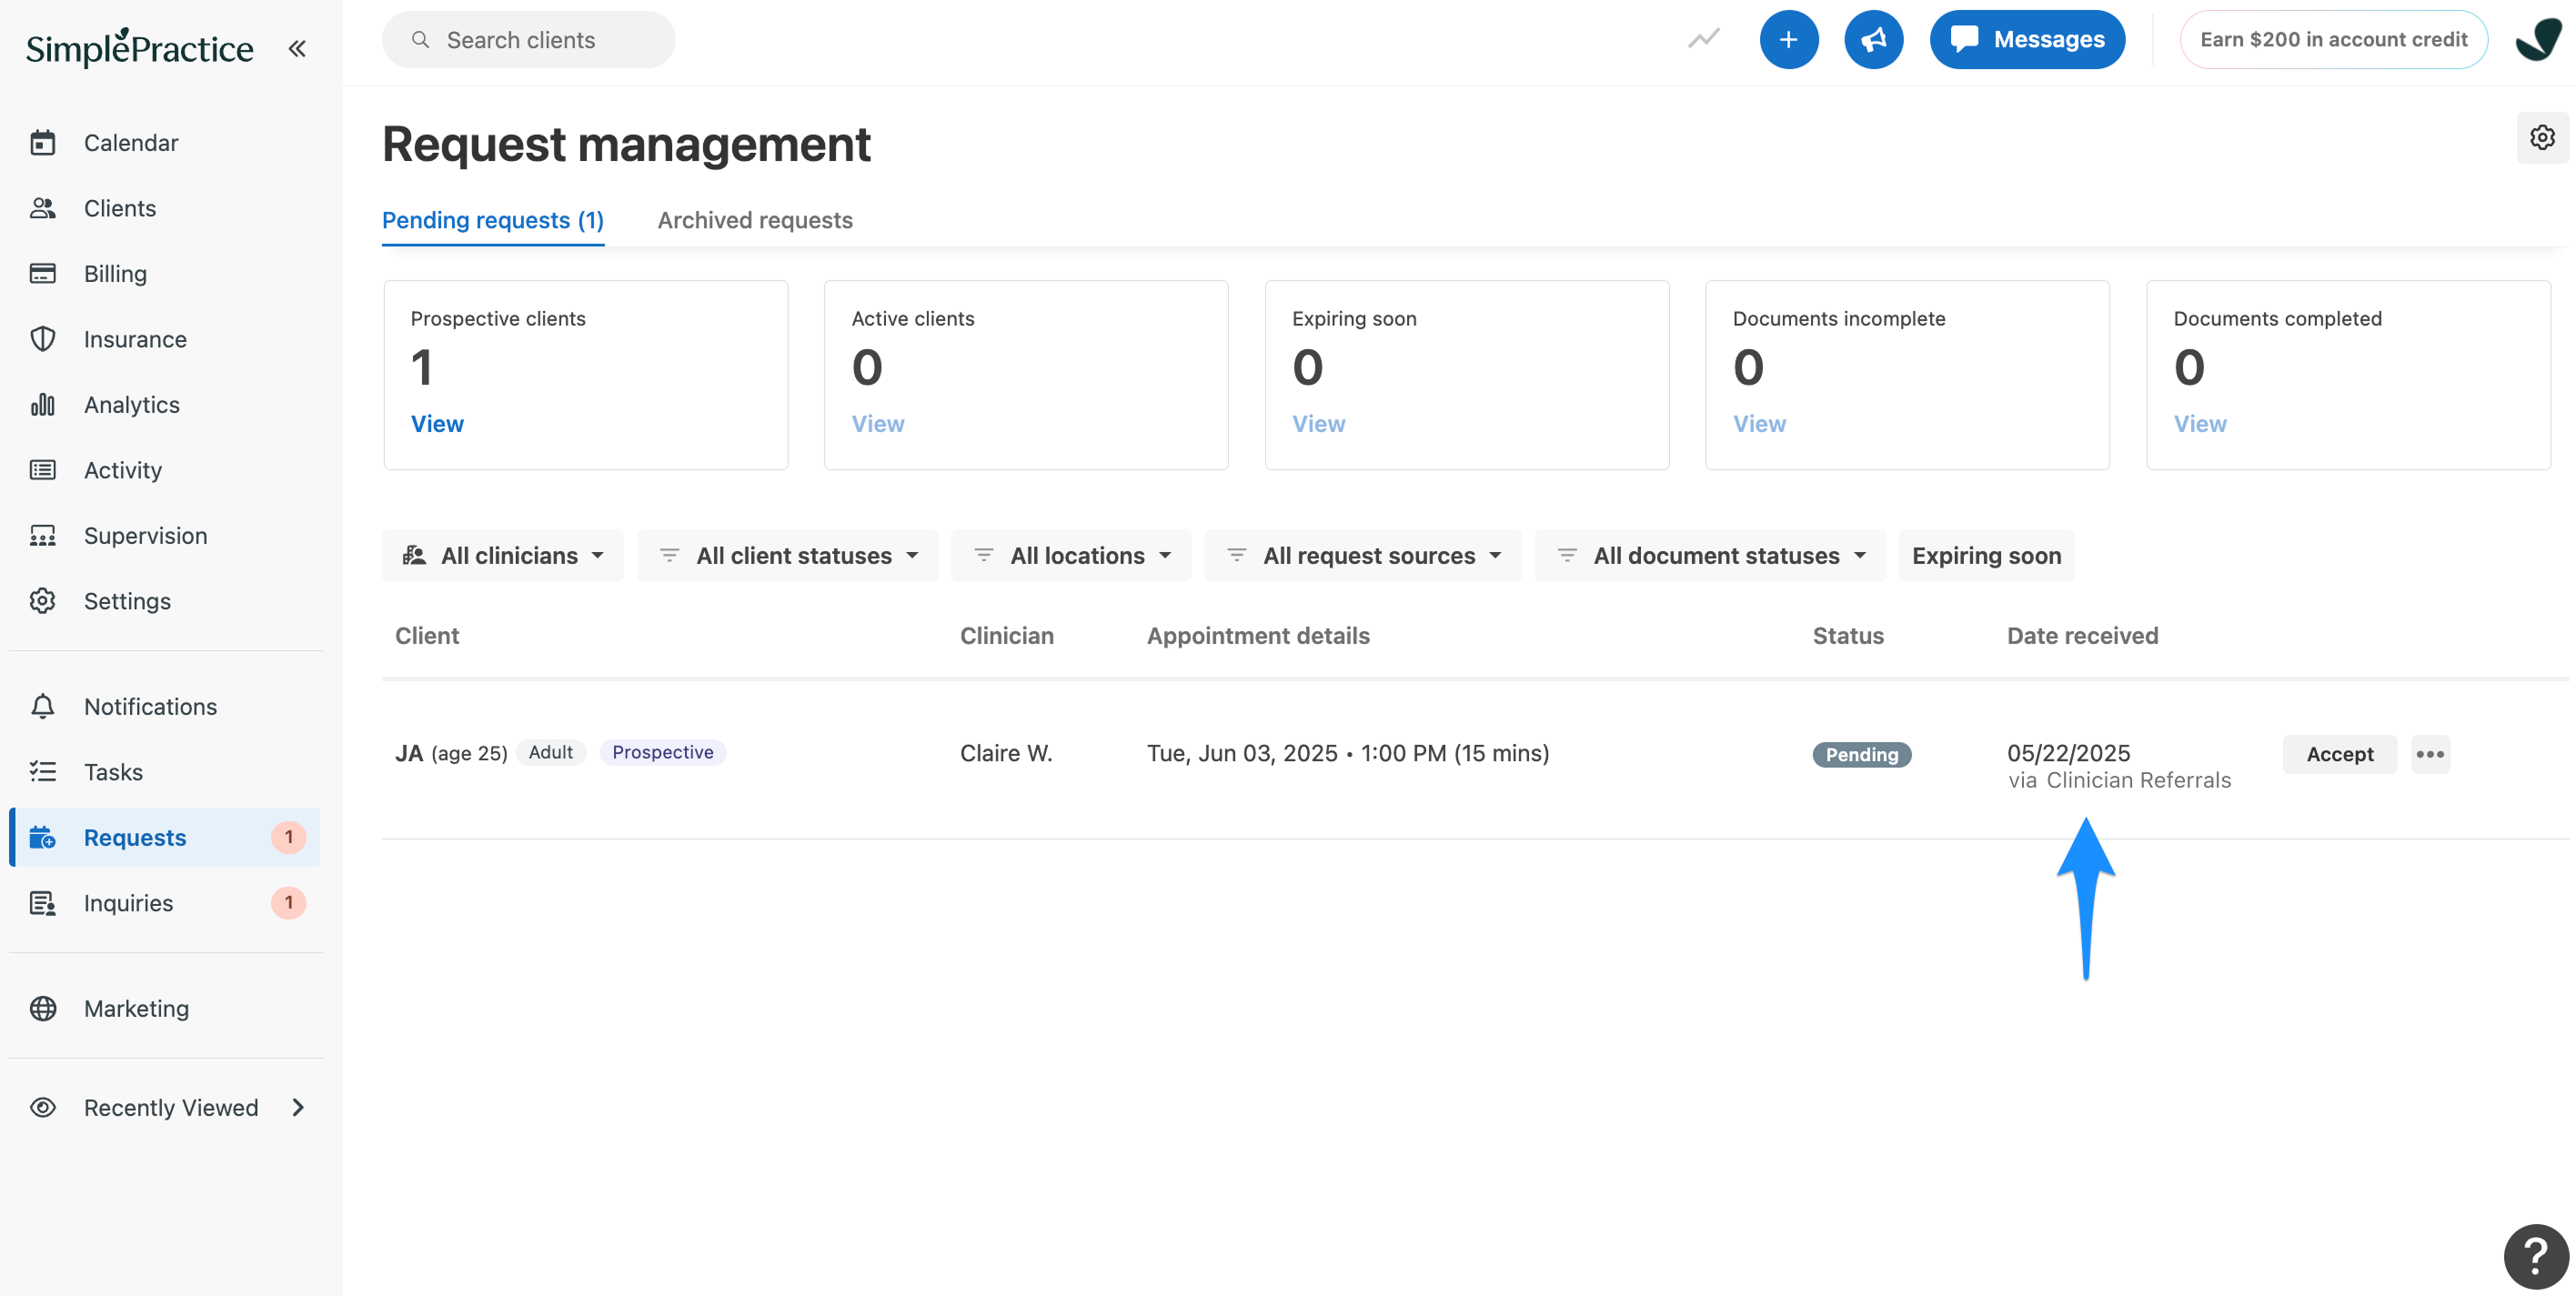
Task: Click Earn $200 in account credit
Action: (2333, 40)
